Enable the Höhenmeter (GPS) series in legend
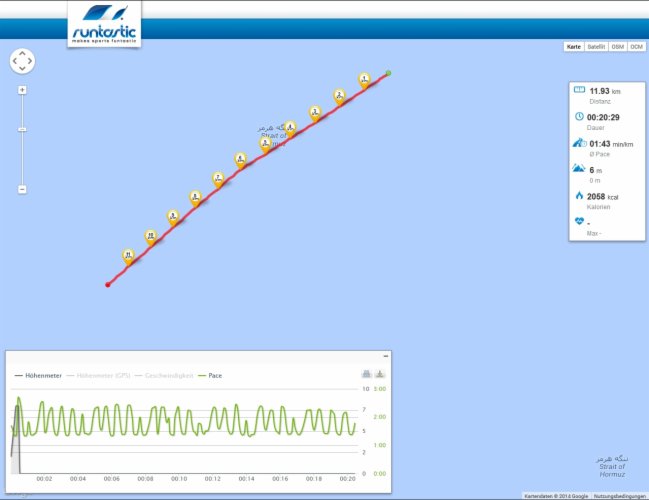The width and height of the screenshot is (649, 500). click(x=103, y=376)
